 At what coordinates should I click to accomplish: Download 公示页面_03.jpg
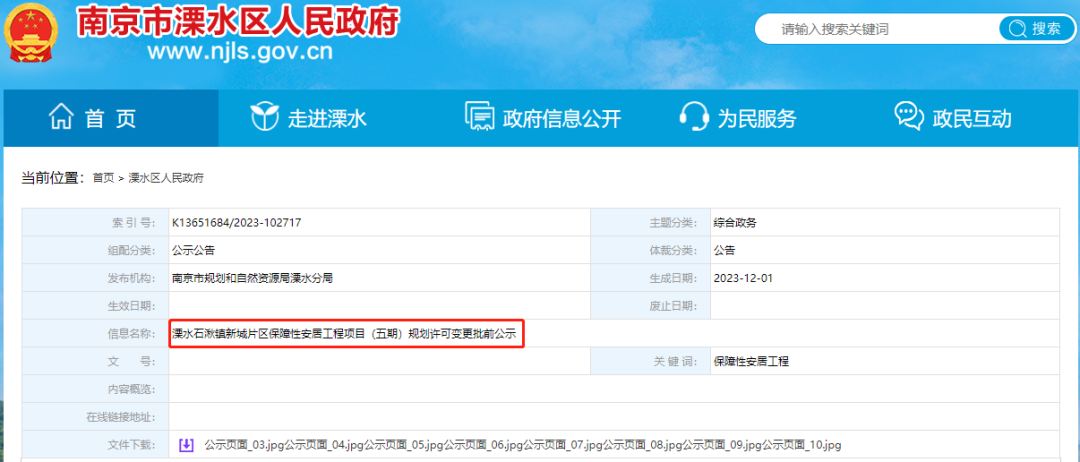pos(245,445)
